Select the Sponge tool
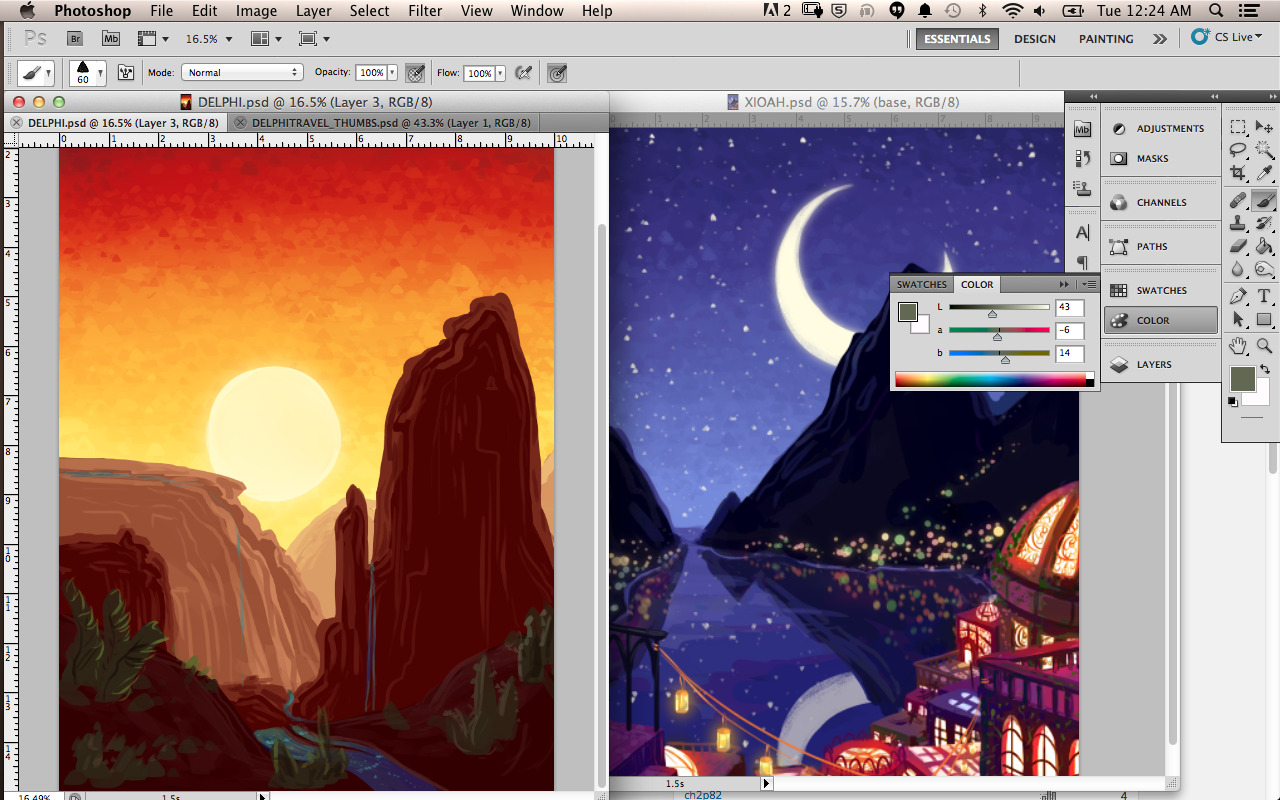Viewport: 1280px width, 800px height. [1264, 269]
